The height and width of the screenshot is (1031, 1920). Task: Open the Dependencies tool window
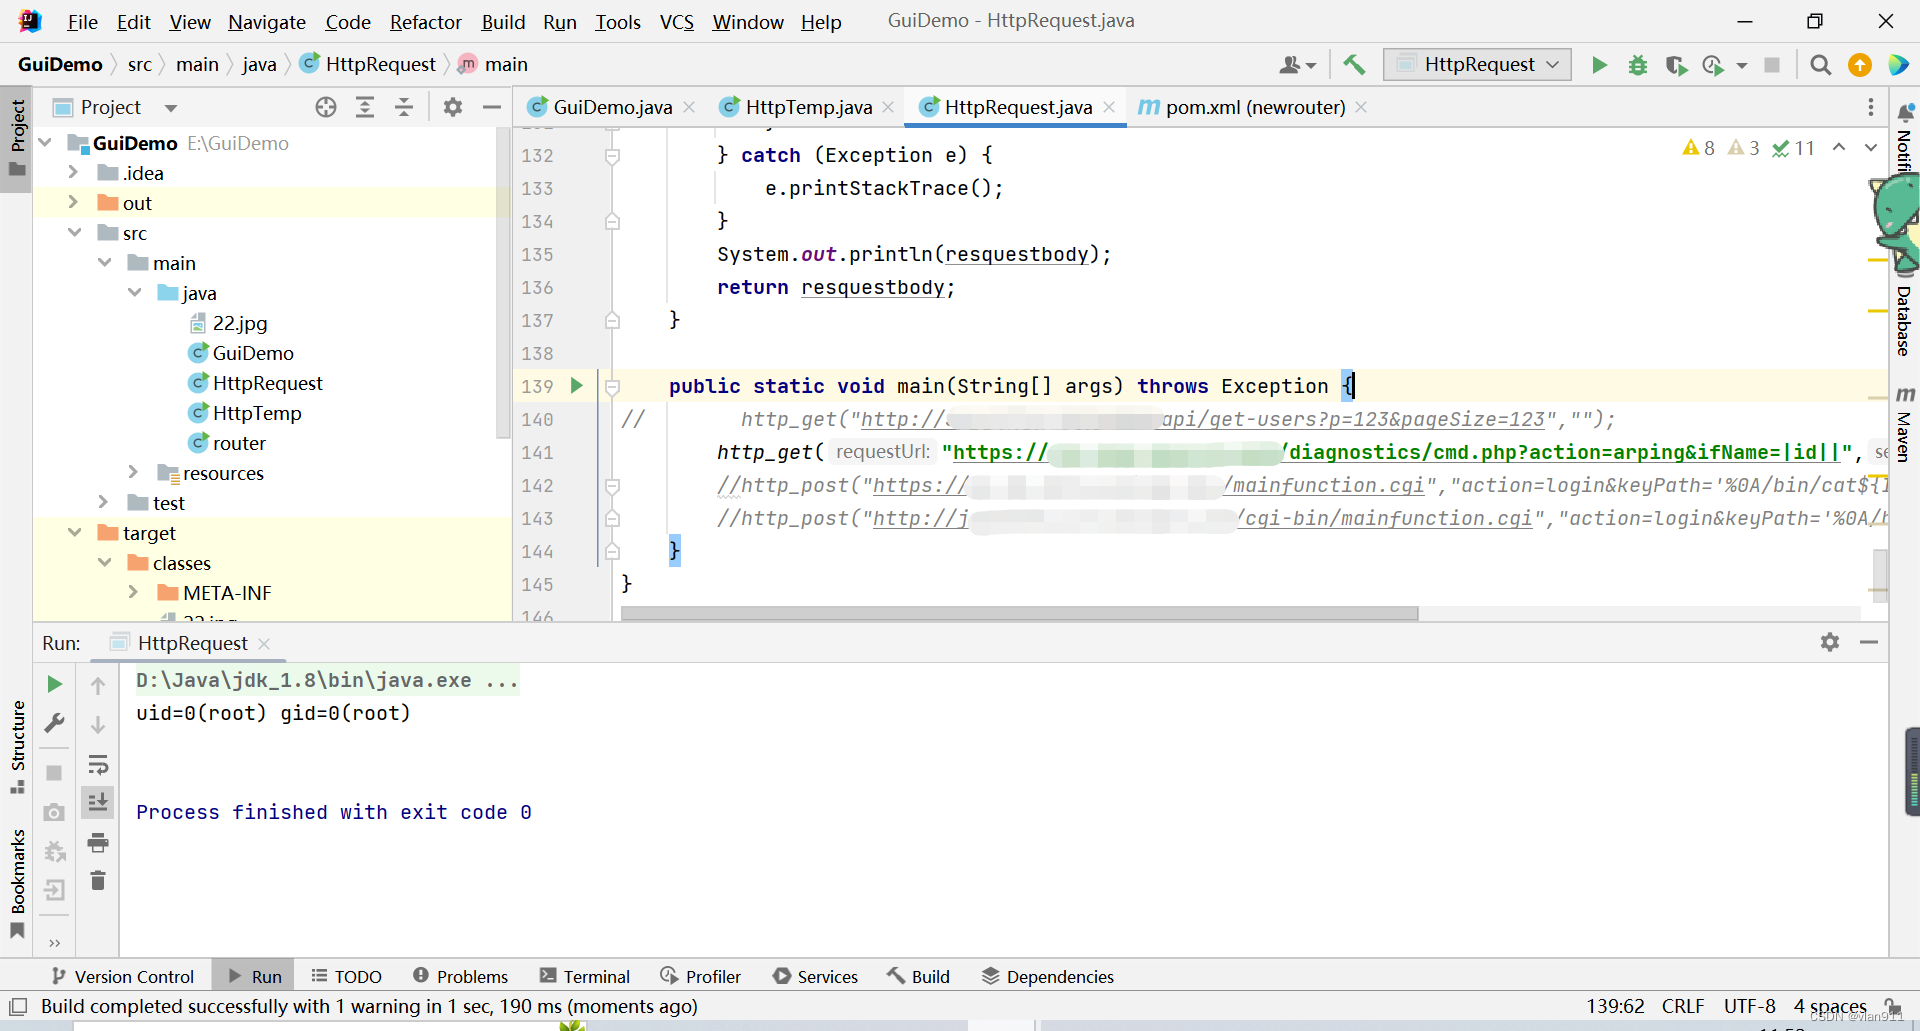pyautogui.click(x=1048, y=977)
